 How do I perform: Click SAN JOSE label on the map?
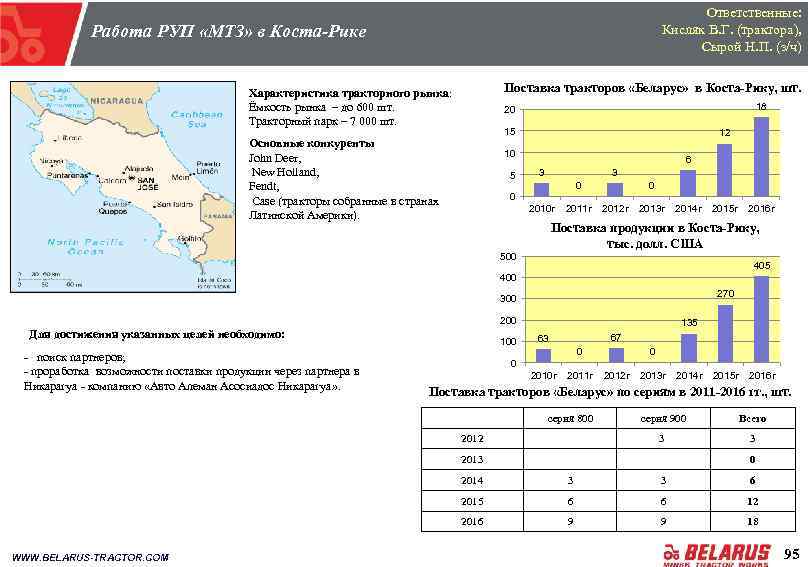click(x=147, y=184)
